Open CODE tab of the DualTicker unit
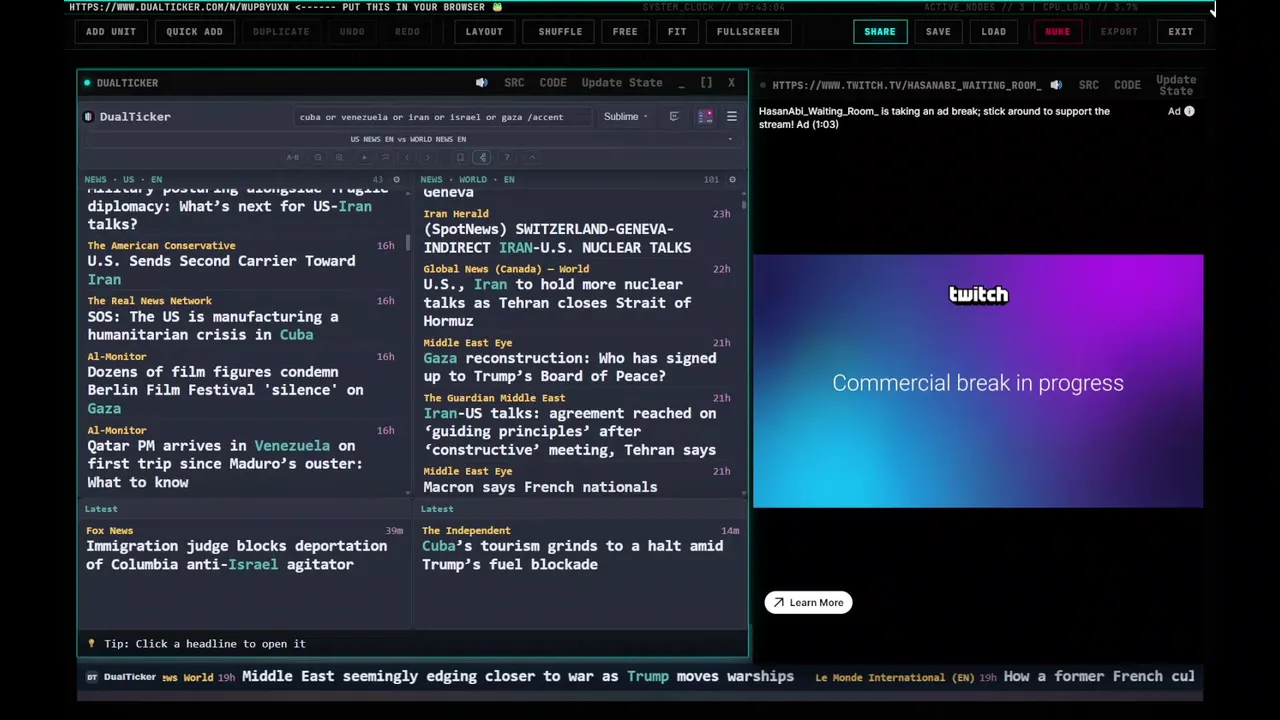Viewport: 1280px width, 720px height. pyautogui.click(x=553, y=83)
